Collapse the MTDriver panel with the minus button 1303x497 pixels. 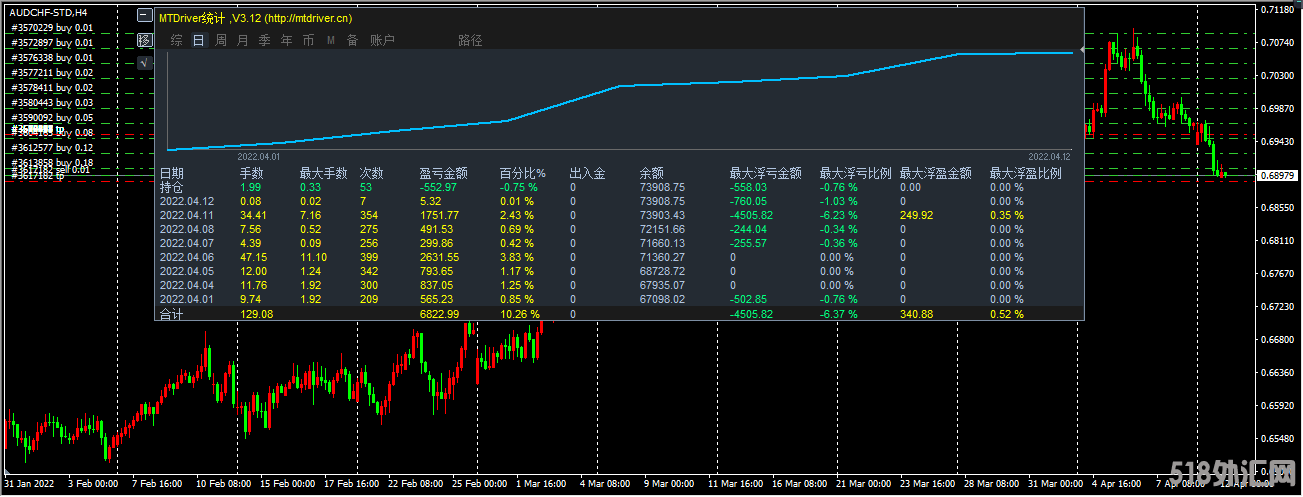click(x=145, y=17)
